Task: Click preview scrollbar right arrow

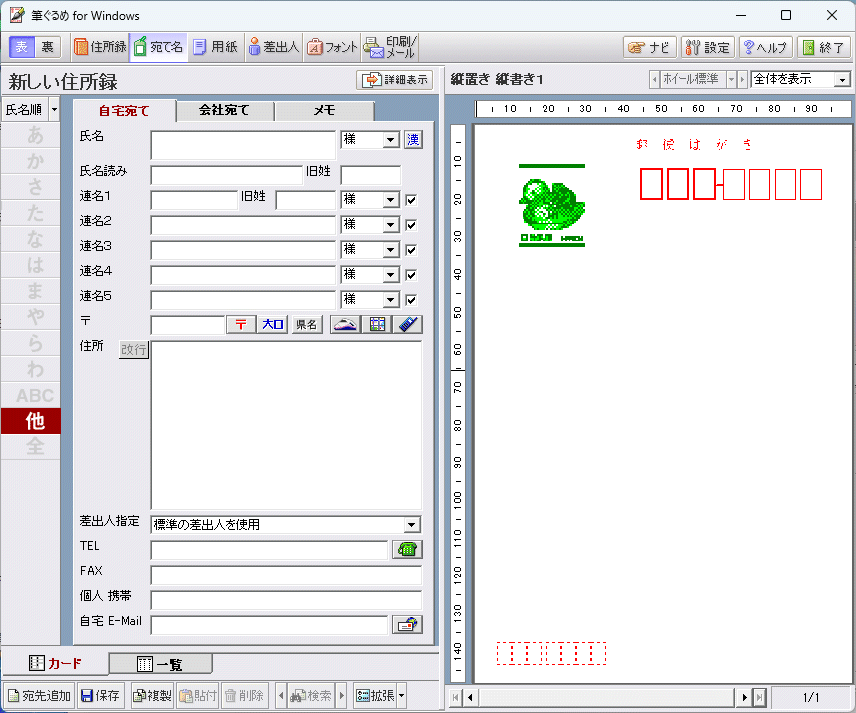Action: (x=744, y=697)
